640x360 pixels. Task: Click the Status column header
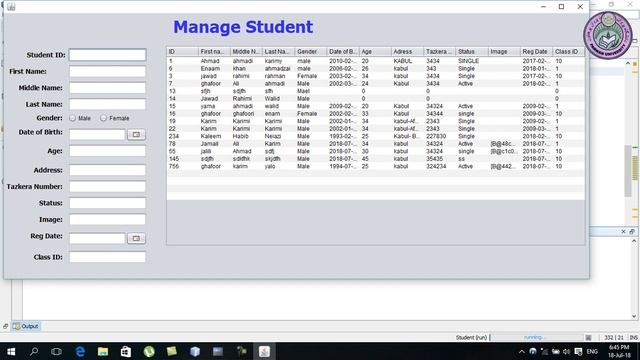(x=472, y=52)
